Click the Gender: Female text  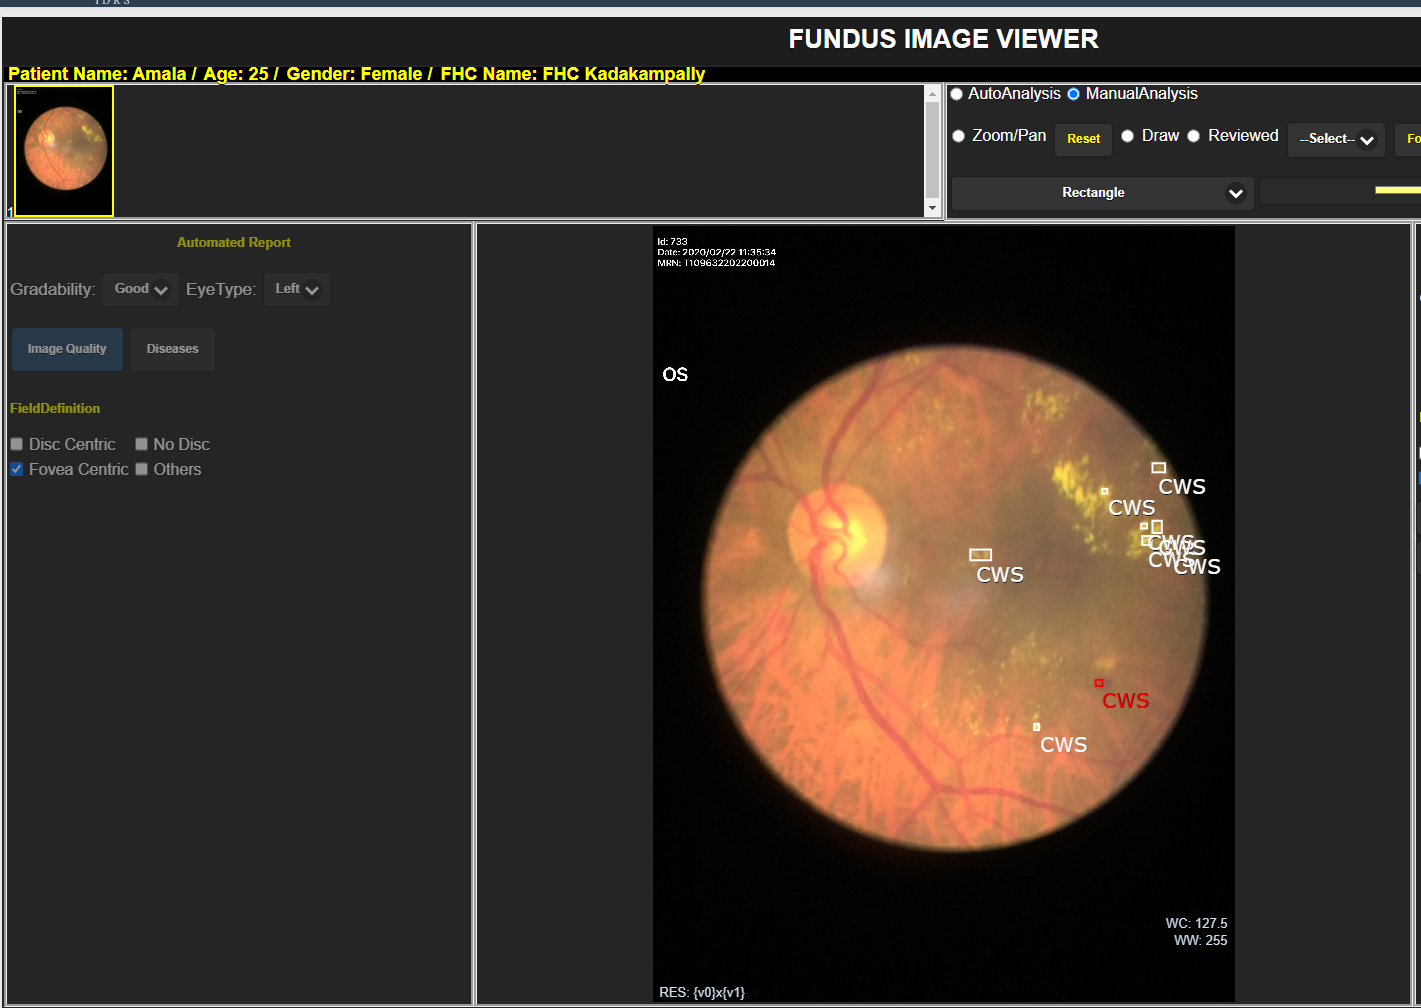354,74
